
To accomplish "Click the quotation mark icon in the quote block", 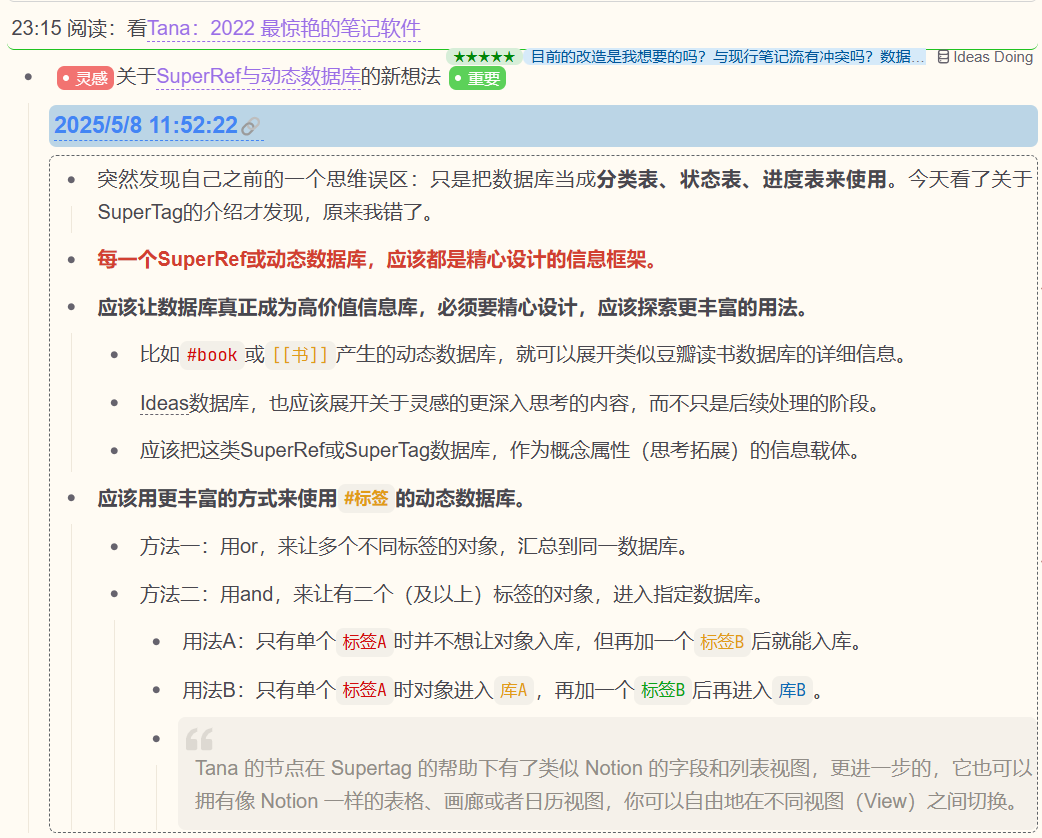I will pyautogui.click(x=199, y=740).
